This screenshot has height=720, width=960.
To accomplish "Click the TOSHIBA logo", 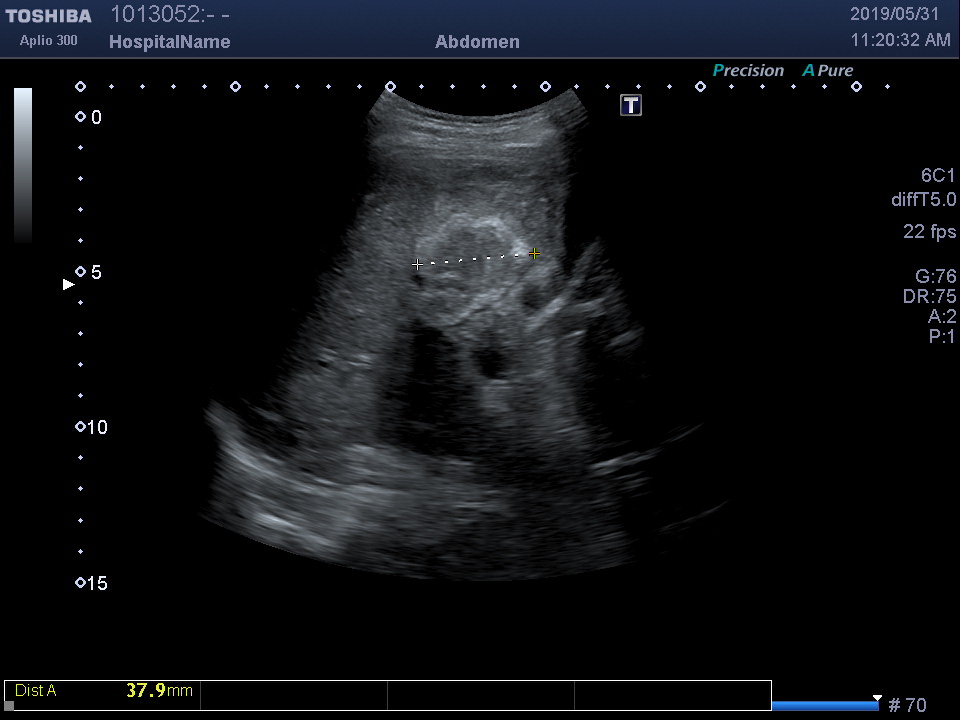I will click(48, 16).
